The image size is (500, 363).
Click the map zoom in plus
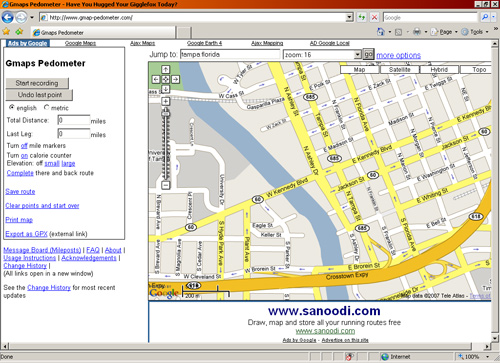pos(166,101)
